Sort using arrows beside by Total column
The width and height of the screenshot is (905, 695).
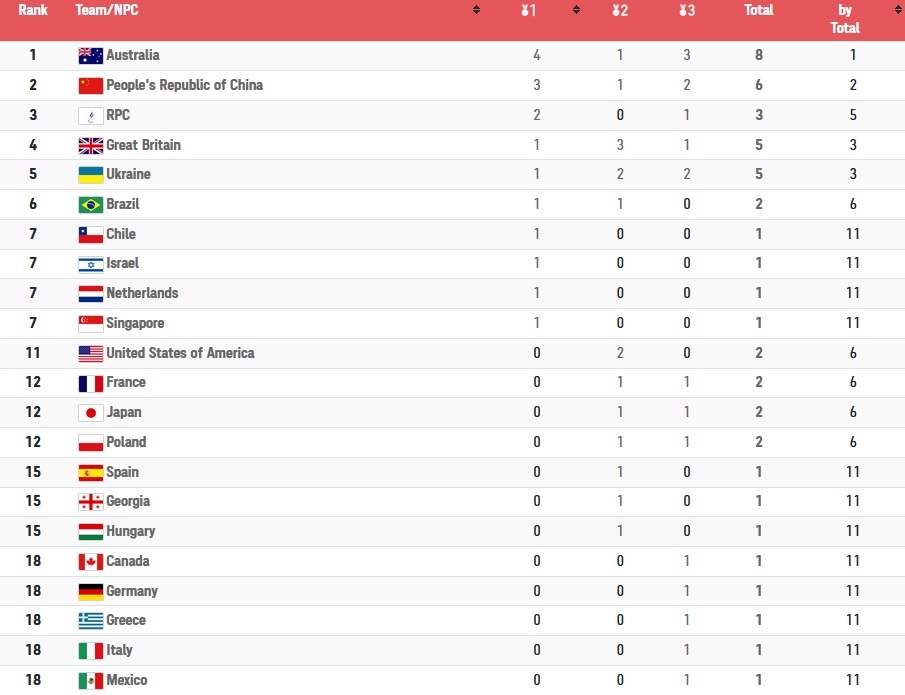tap(897, 10)
